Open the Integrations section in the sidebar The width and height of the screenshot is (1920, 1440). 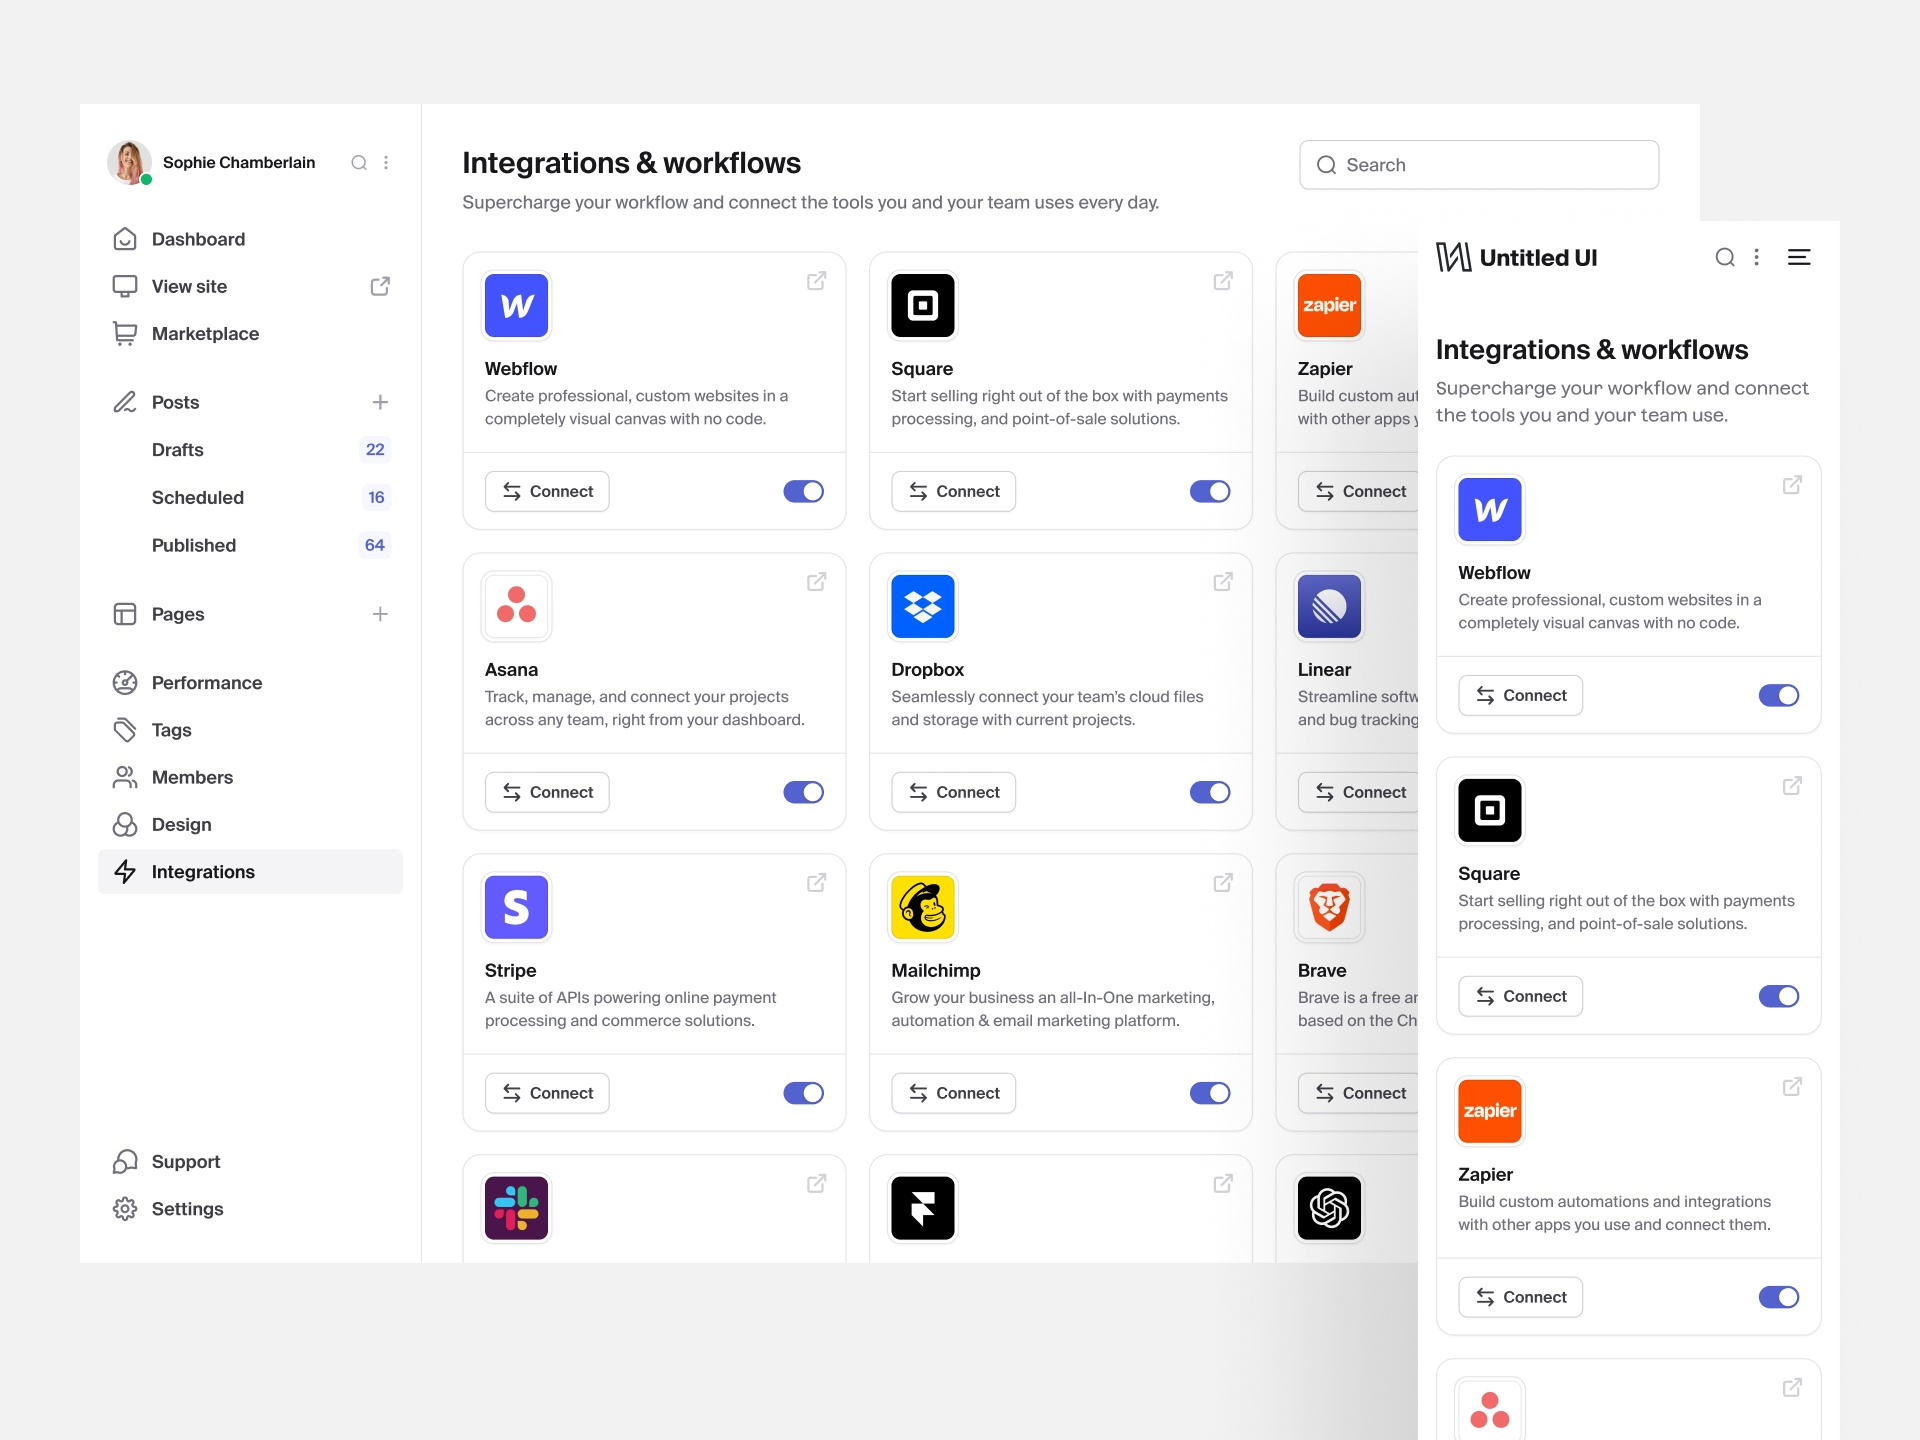pyautogui.click(x=202, y=871)
